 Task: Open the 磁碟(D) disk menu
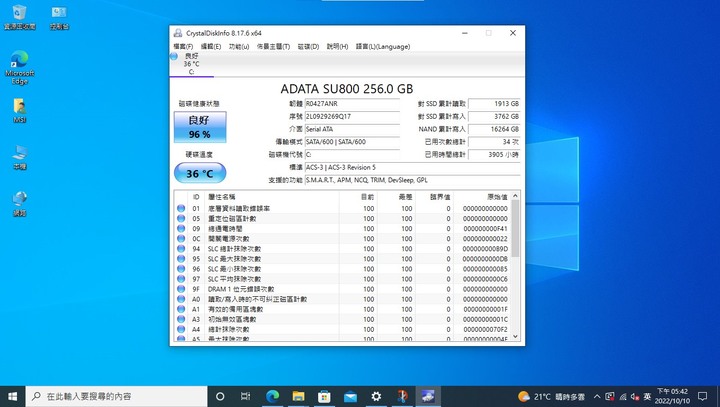click(308, 46)
